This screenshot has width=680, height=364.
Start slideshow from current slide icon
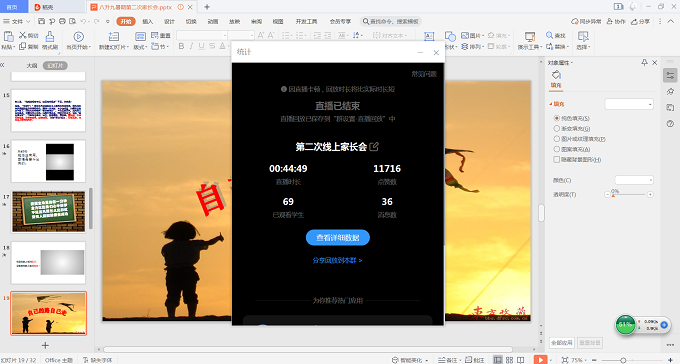coord(78,36)
